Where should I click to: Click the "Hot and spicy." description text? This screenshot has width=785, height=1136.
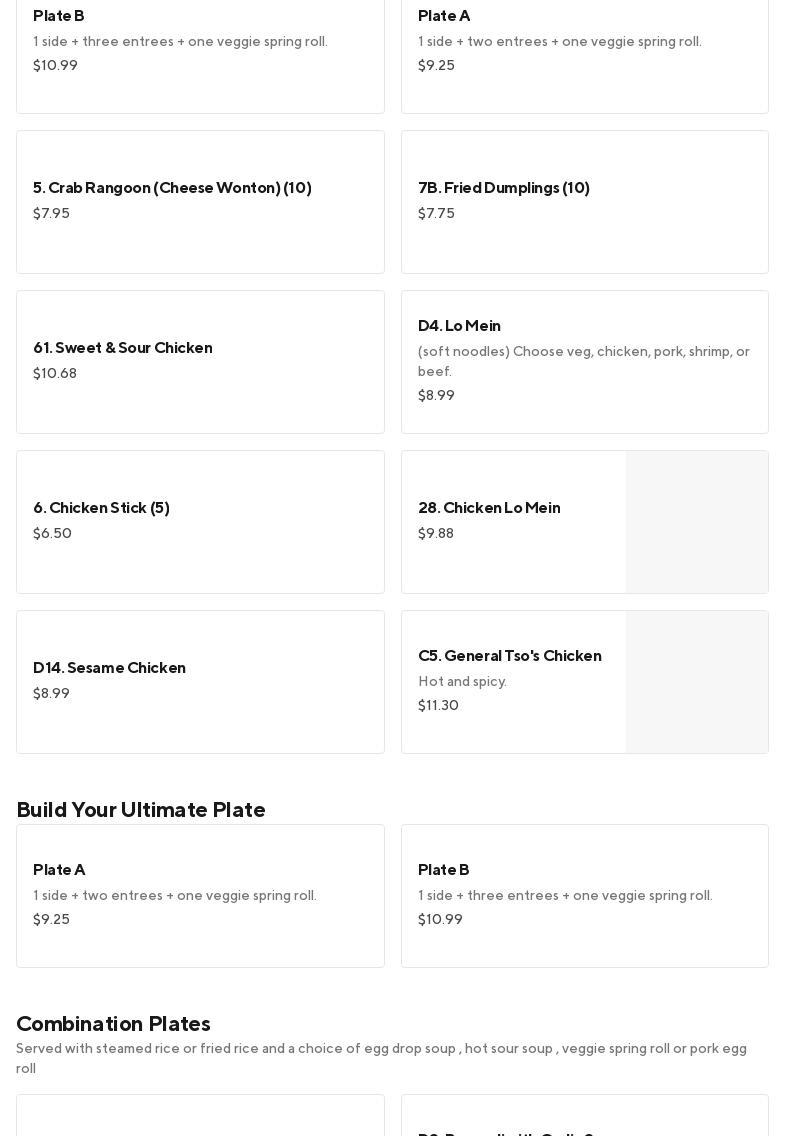[462, 682]
